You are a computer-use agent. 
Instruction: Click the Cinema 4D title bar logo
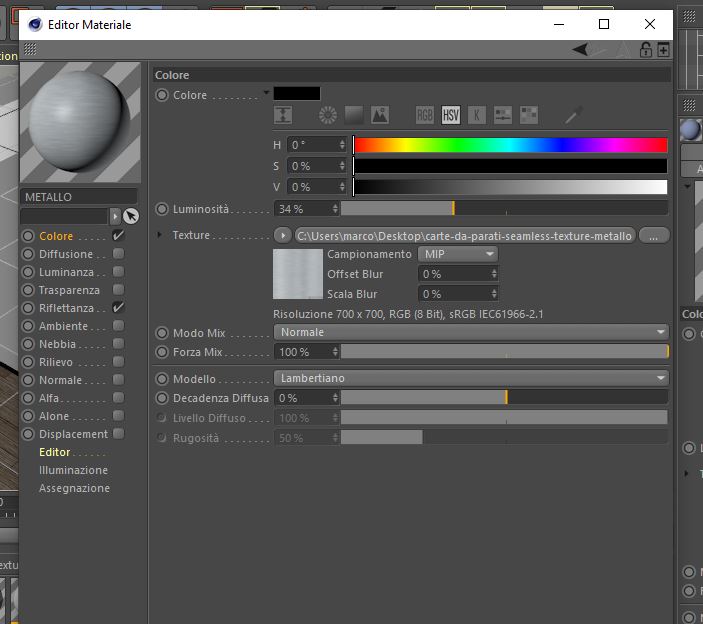pyautogui.click(x=35, y=24)
